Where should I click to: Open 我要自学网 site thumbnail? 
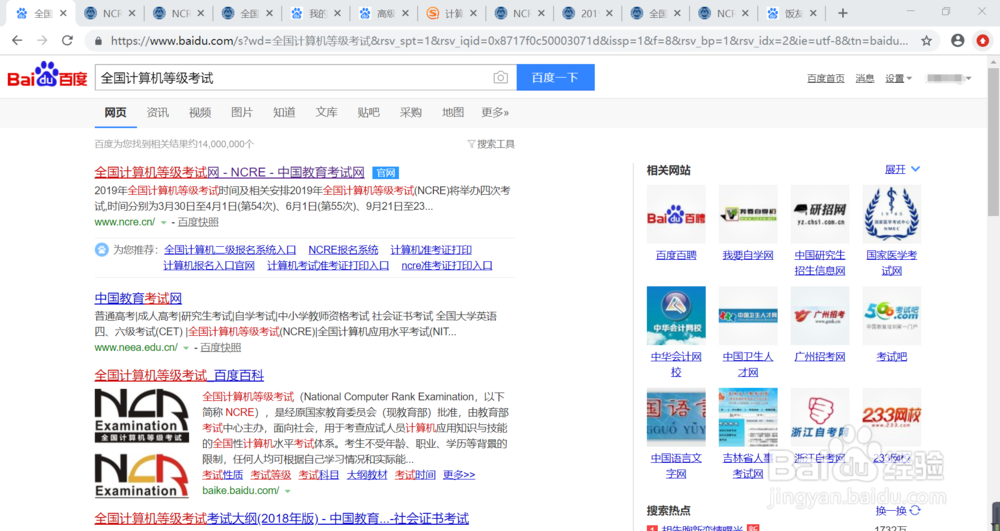(x=748, y=214)
